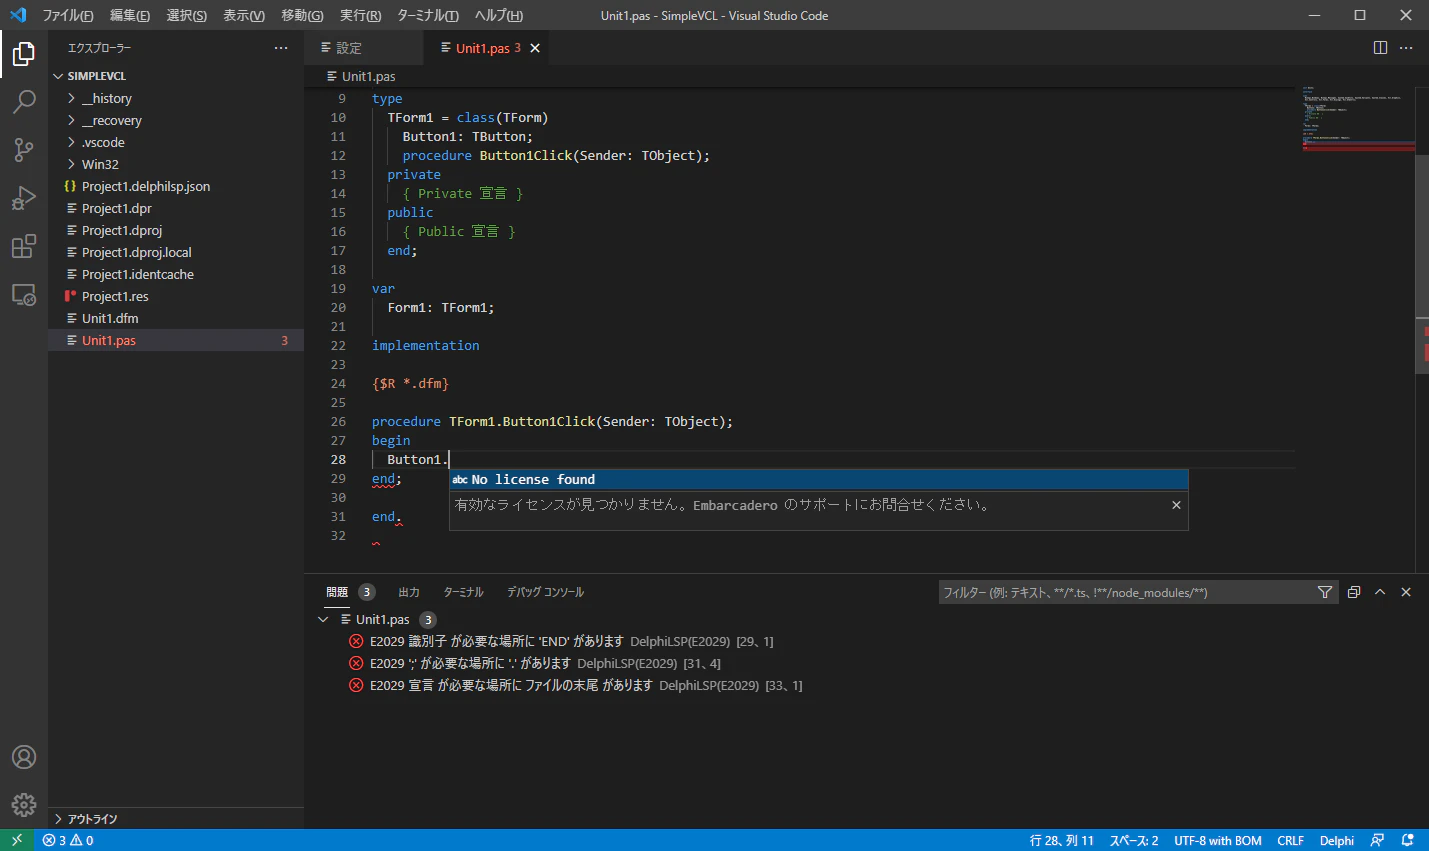The width and height of the screenshot is (1429, 851).
Task: Click the Delphi language mode button
Action: coord(1336,840)
